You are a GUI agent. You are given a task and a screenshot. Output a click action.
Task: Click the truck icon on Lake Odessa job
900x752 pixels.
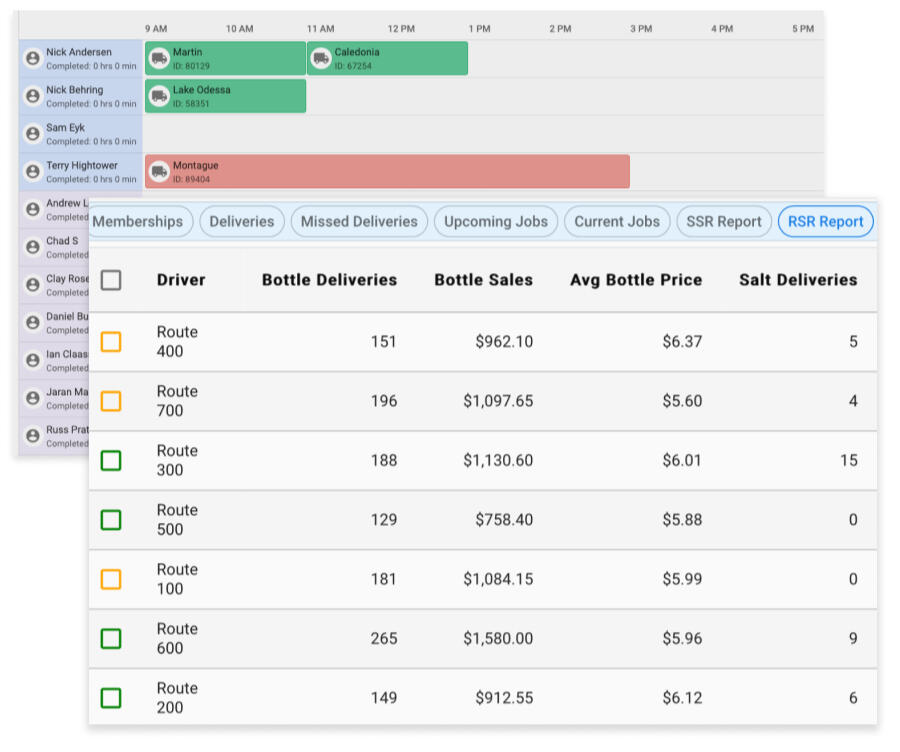(159, 97)
